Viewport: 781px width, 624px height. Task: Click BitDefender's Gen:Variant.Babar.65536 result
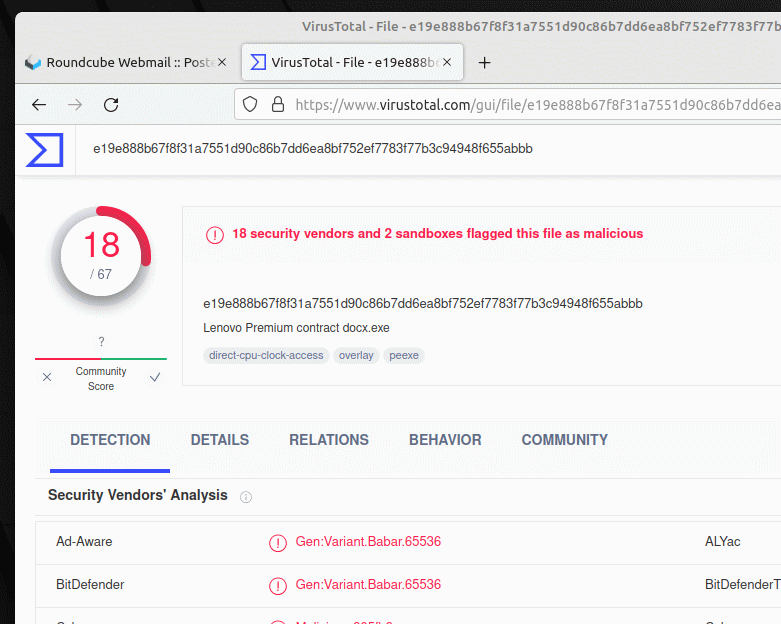[x=368, y=585]
